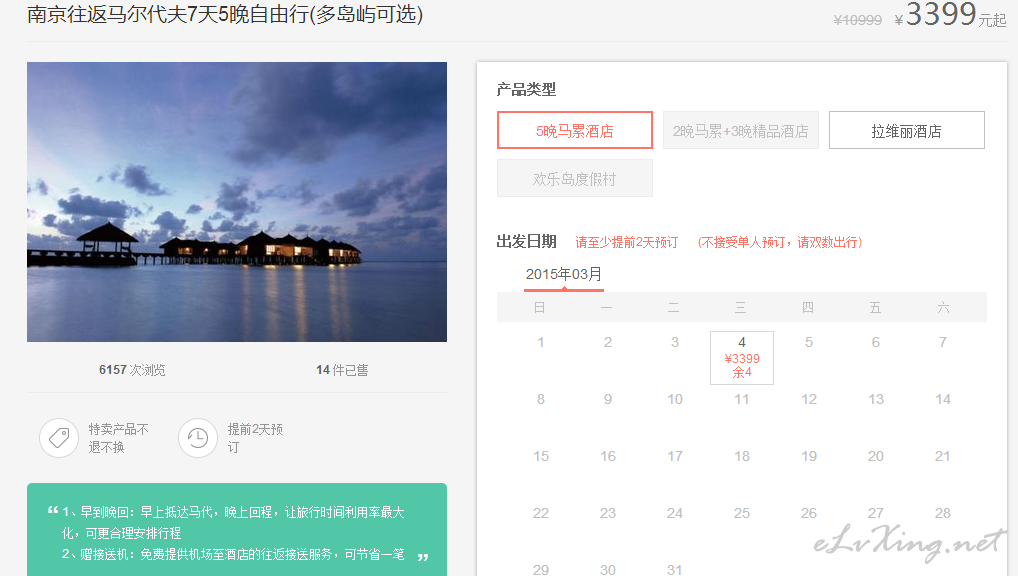Screen dimensions: 1018x576
Task: Click calendar date 9
Action: click(x=608, y=399)
